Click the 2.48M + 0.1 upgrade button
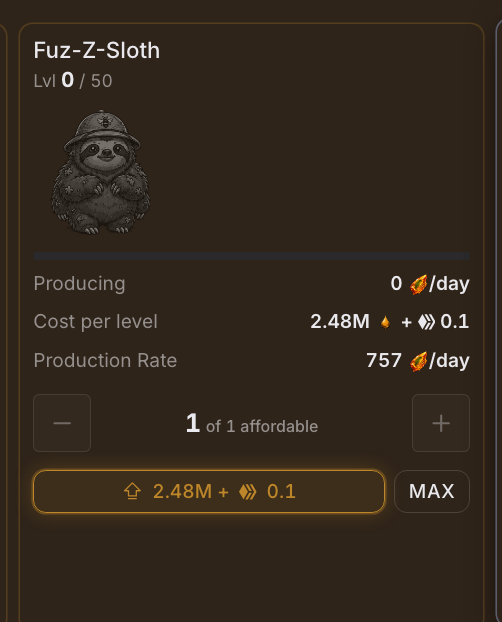502x622 pixels. coord(209,491)
